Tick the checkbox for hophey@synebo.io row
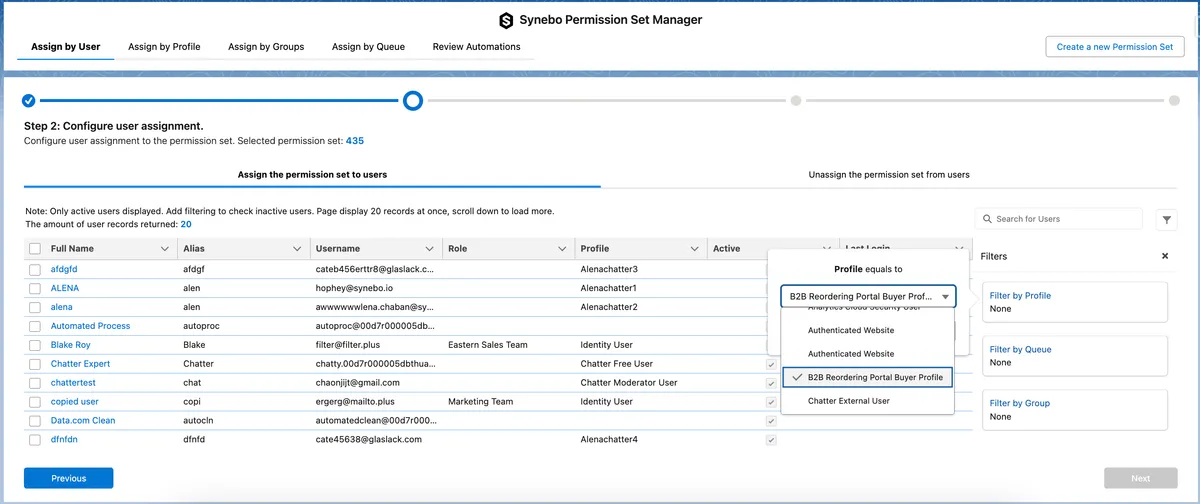1200x504 pixels. coord(35,288)
